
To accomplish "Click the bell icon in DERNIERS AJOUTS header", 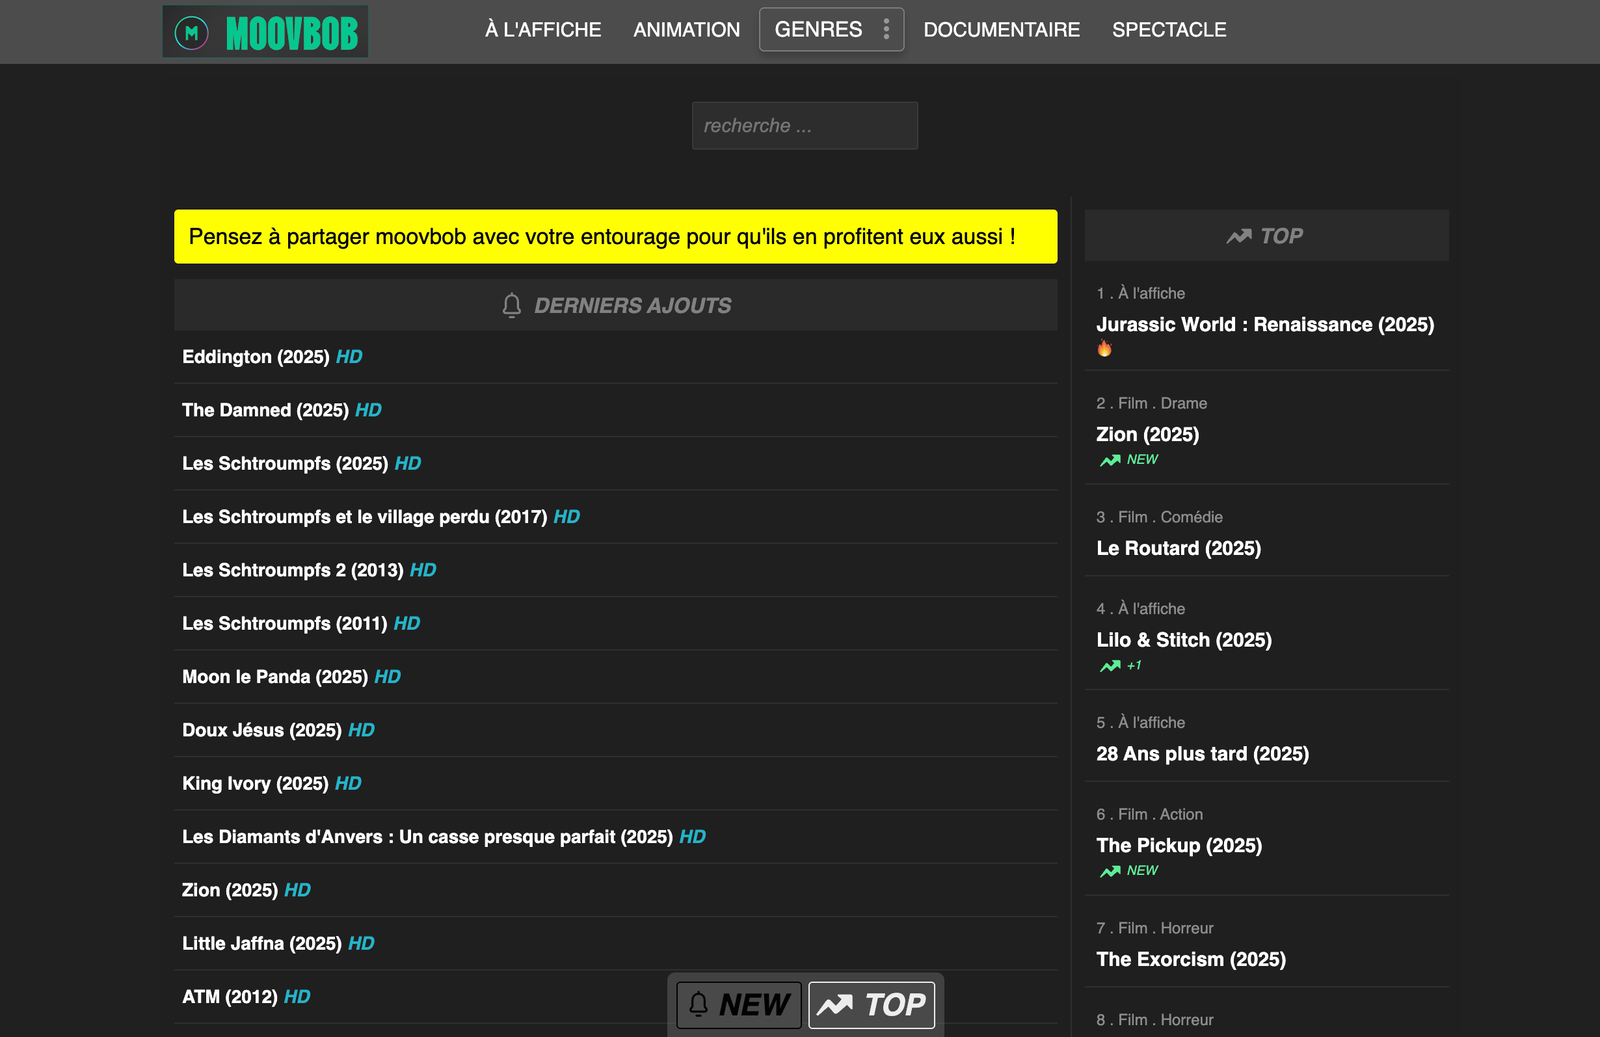I will (x=512, y=305).
